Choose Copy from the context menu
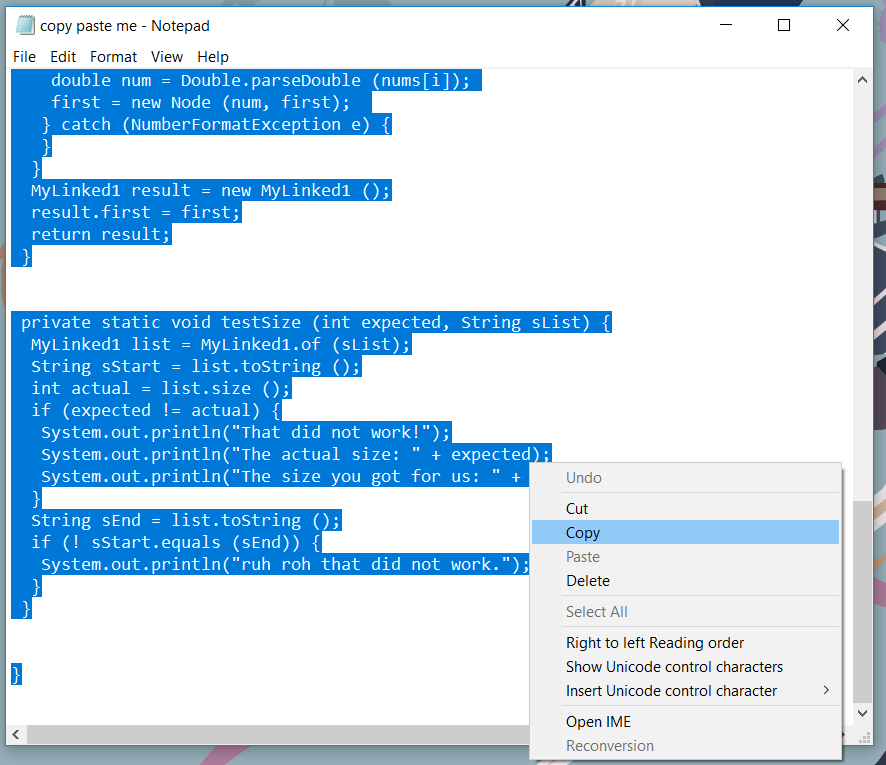 pyautogui.click(x=685, y=532)
